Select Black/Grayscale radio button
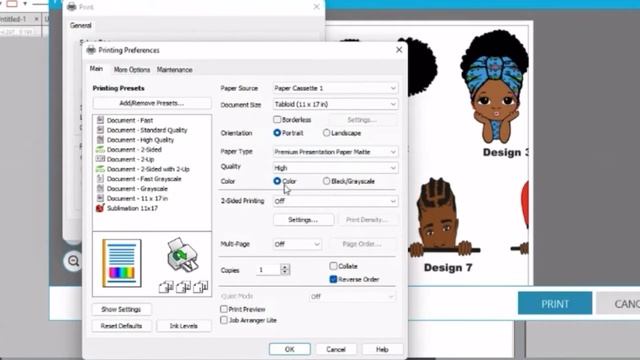This screenshot has width=640, height=360. tap(326, 181)
